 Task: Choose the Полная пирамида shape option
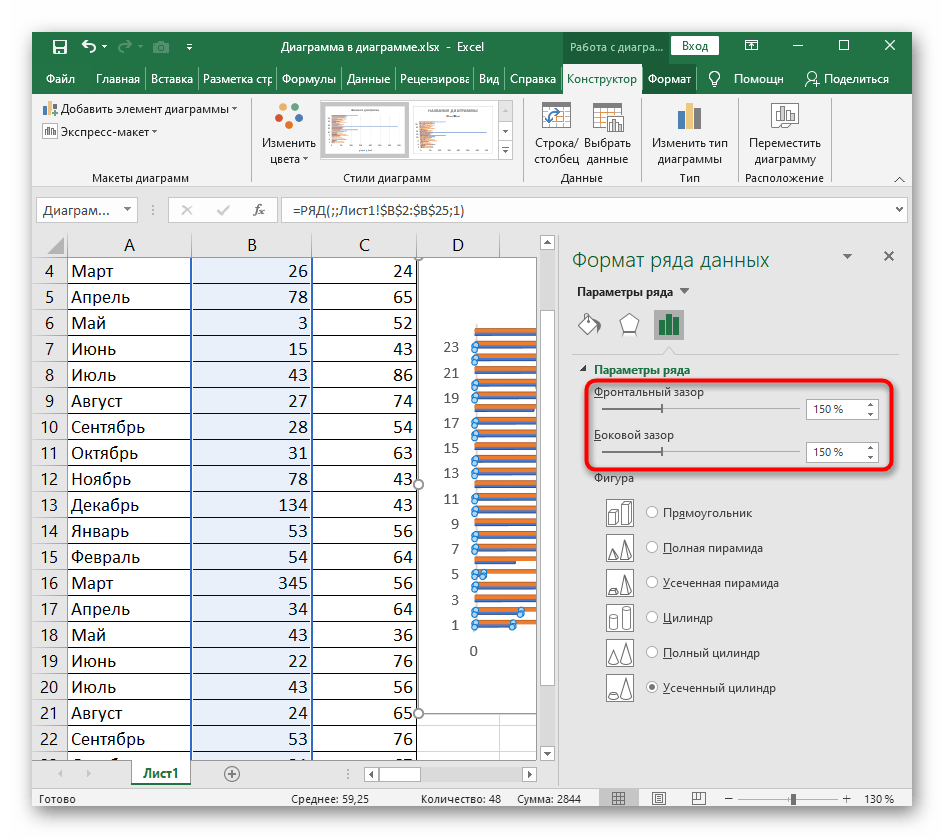point(652,548)
